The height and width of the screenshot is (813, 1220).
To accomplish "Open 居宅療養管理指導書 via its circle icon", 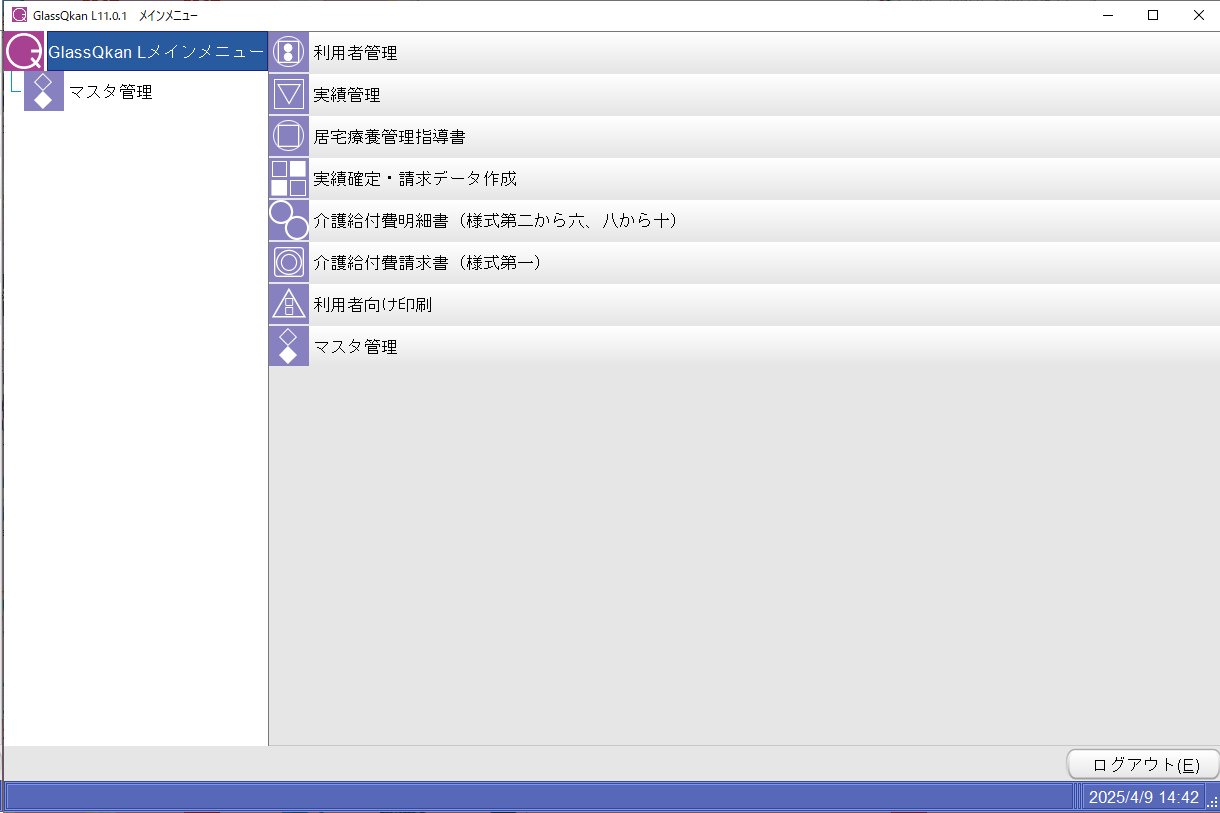I will (x=288, y=135).
